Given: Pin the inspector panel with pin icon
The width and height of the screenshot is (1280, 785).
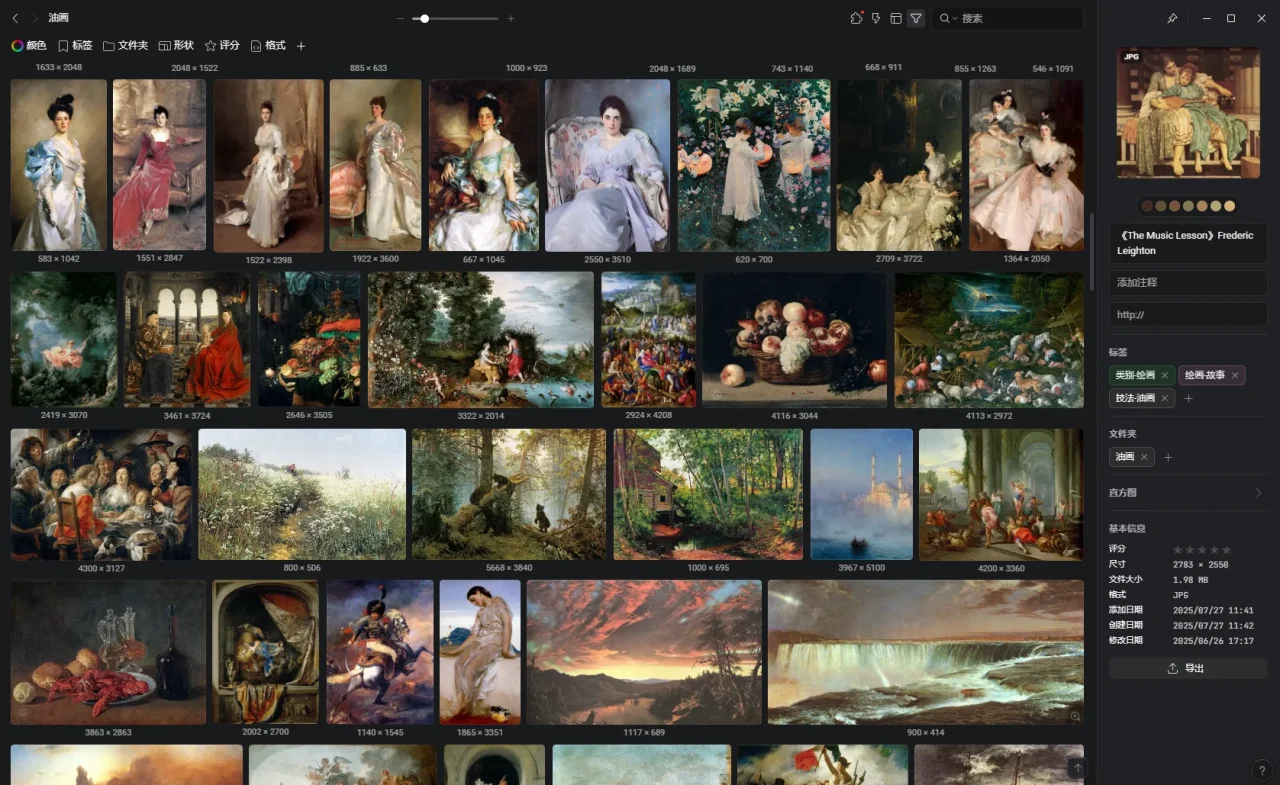Looking at the screenshot, I should pos(1172,18).
